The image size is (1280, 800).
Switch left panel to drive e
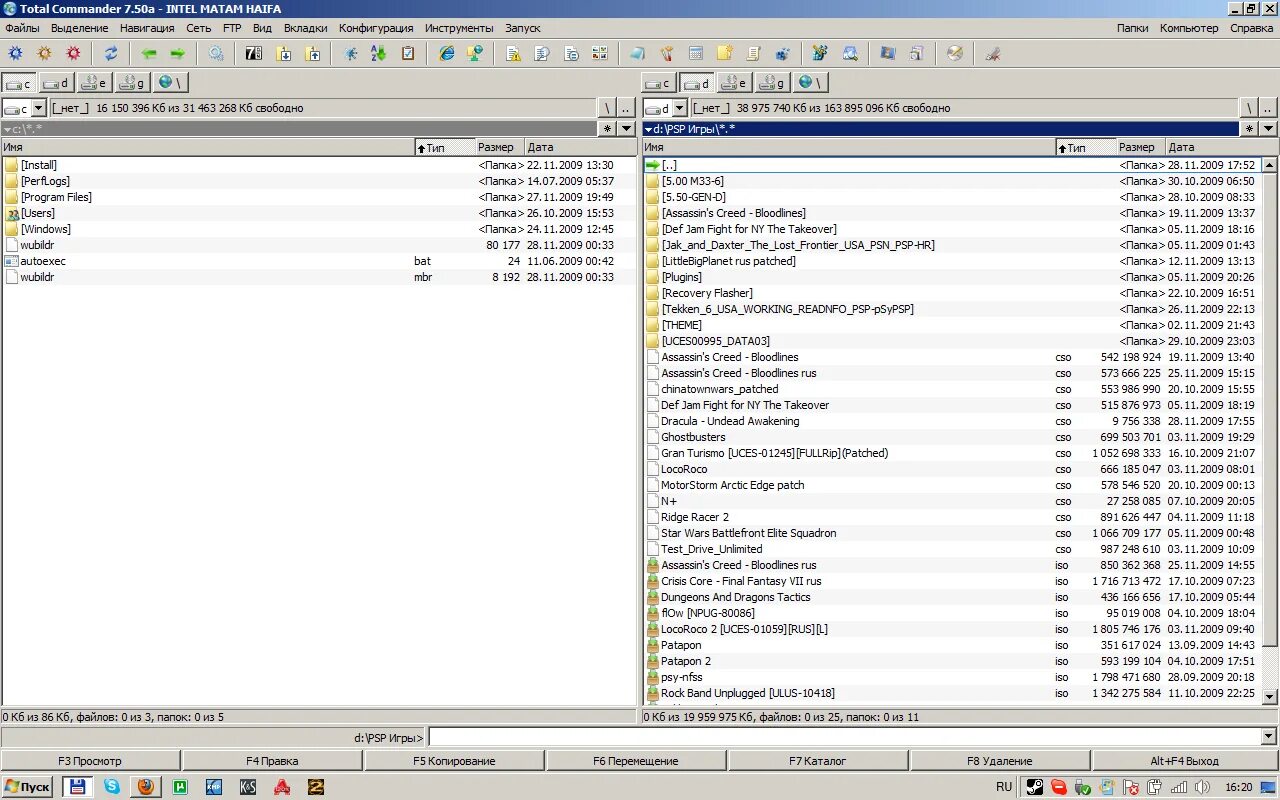(95, 83)
